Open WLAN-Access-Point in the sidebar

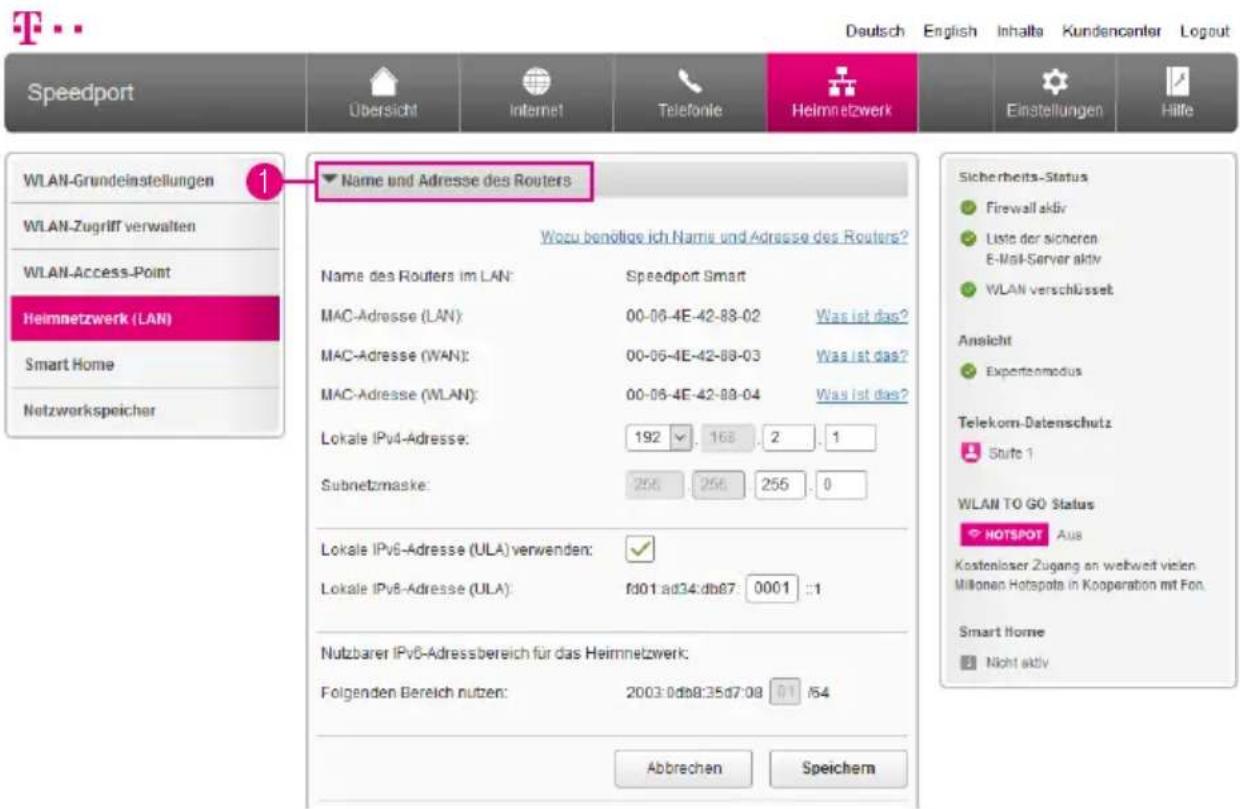click(144, 273)
